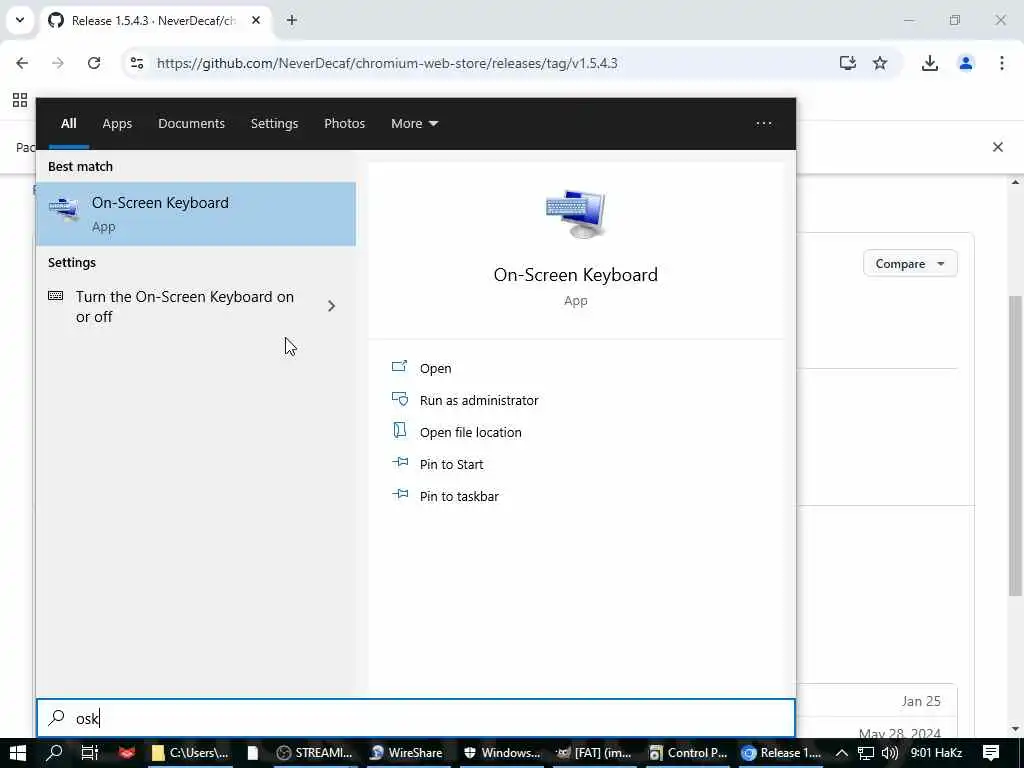Switch to [FAT] GIMP taskbar window
Screen dimensions: 1024x768
click(x=594, y=752)
